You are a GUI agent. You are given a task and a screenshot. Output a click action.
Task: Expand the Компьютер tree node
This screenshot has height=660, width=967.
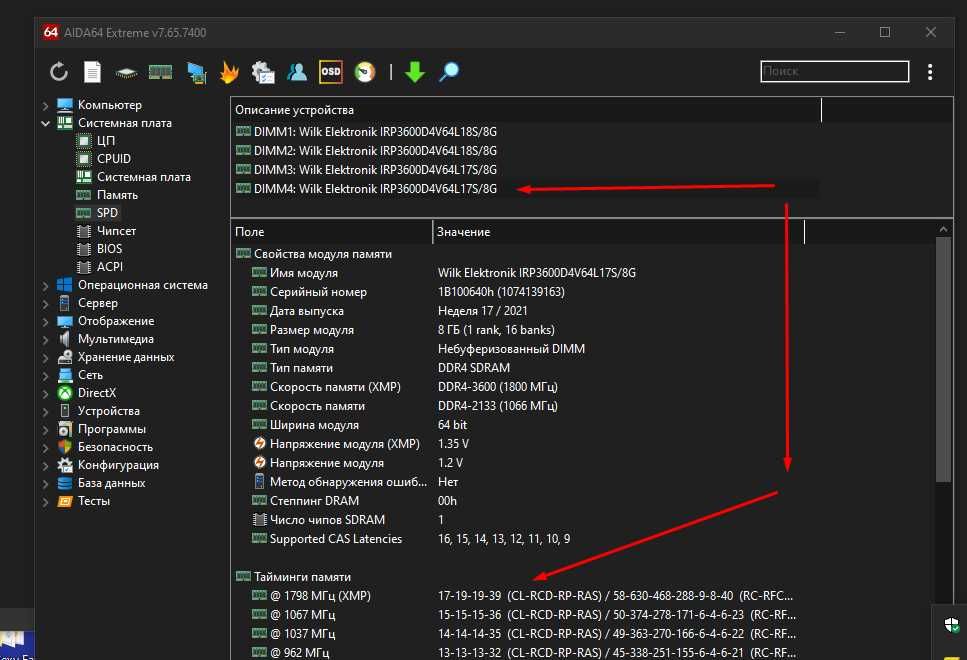(x=45, y=105)
